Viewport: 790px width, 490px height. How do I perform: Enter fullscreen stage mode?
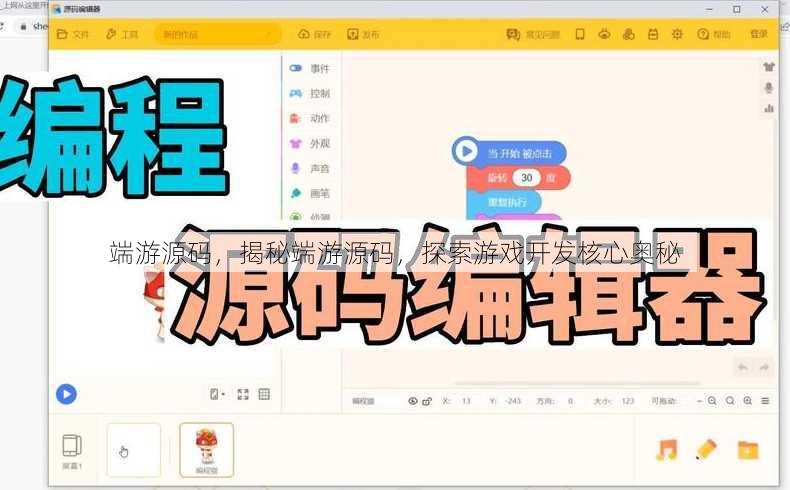point(243,394)
